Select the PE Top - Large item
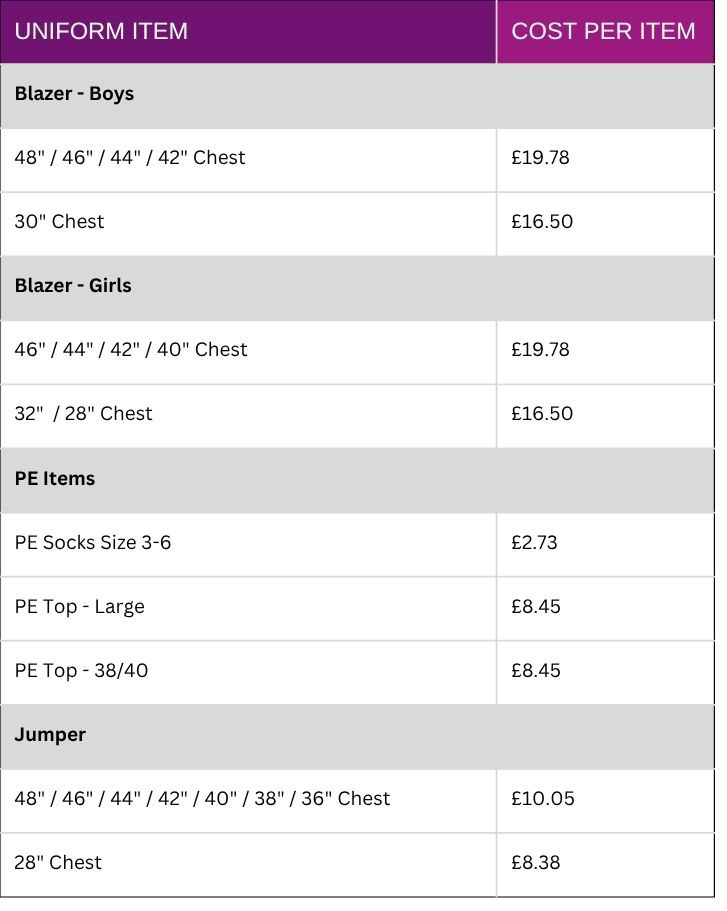The width and height of the screenshot is (727, 911). [x=79, y=607]
